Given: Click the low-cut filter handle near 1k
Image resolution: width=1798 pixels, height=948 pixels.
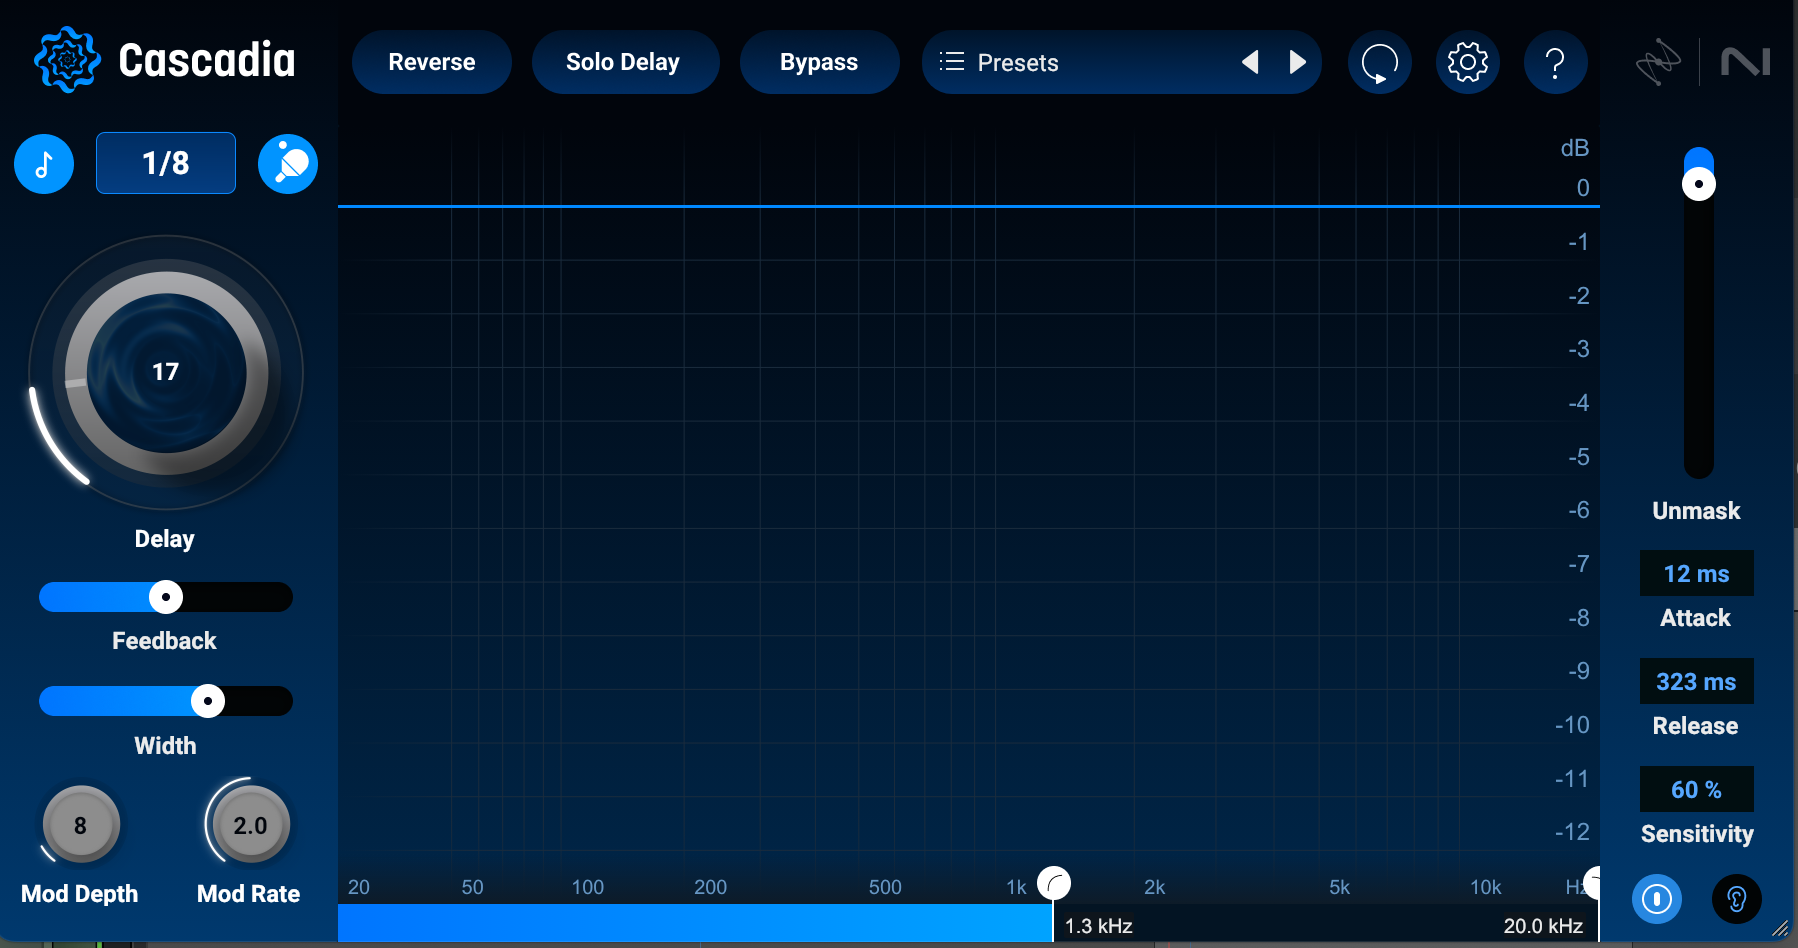Looking at the screenshot, I should click(1054, 883).
